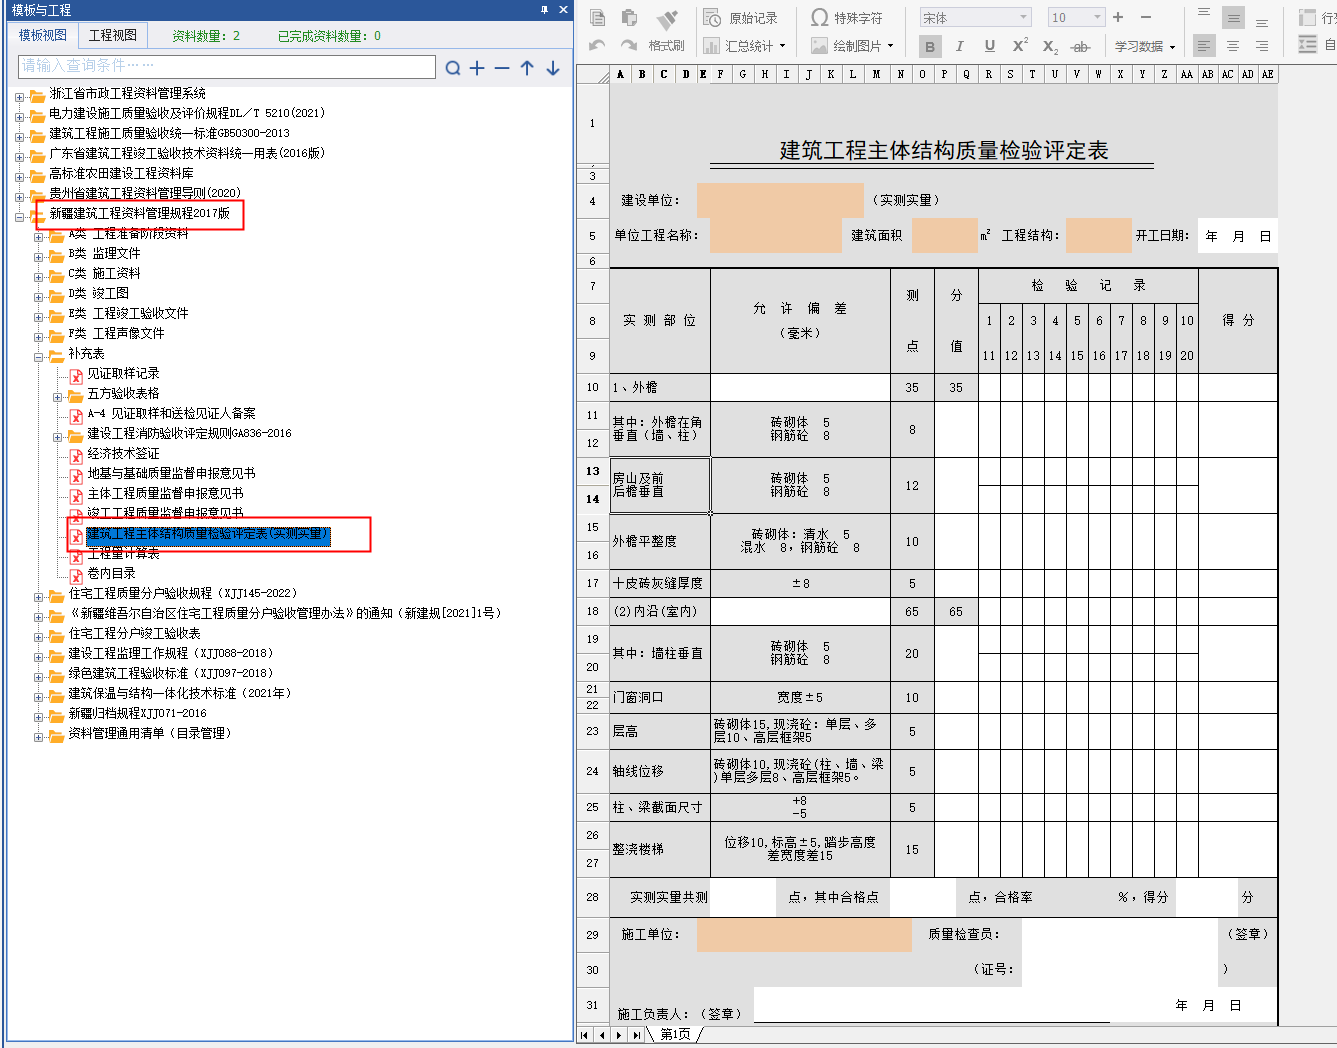Align text to the left
Screen dimensions: 1337x1048
point(1204,46)
